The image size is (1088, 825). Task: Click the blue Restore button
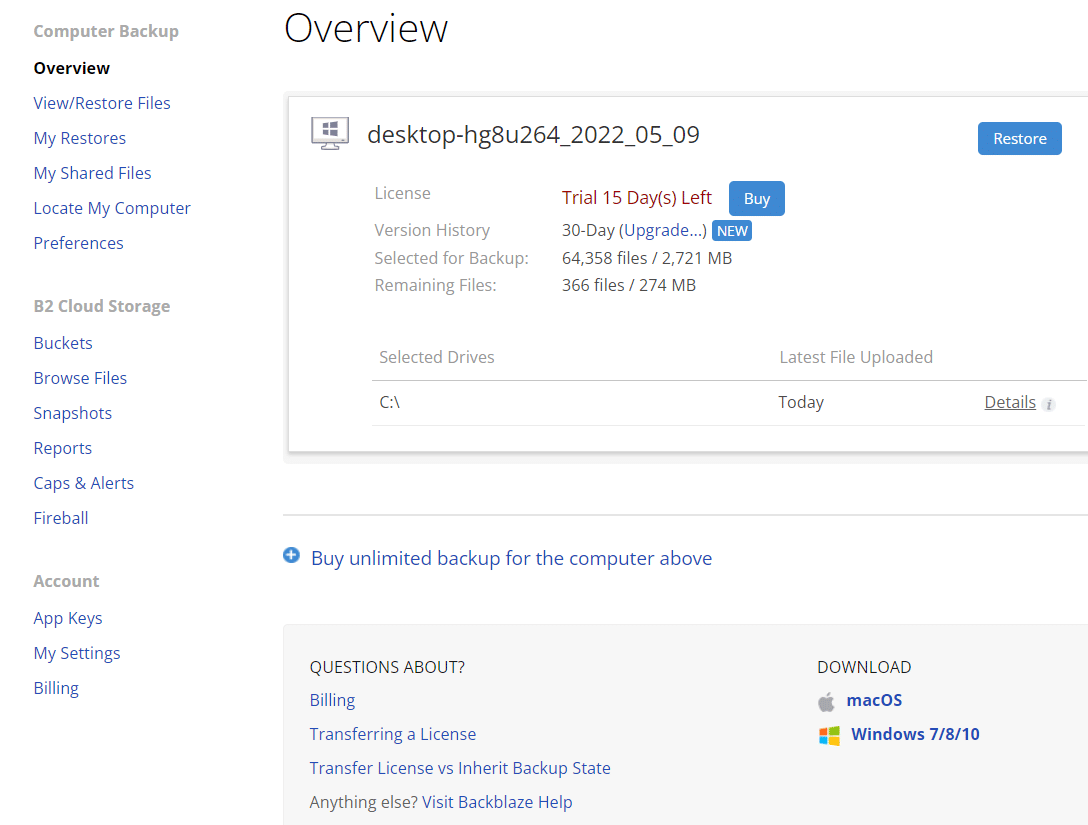[x=1019, y=139]
